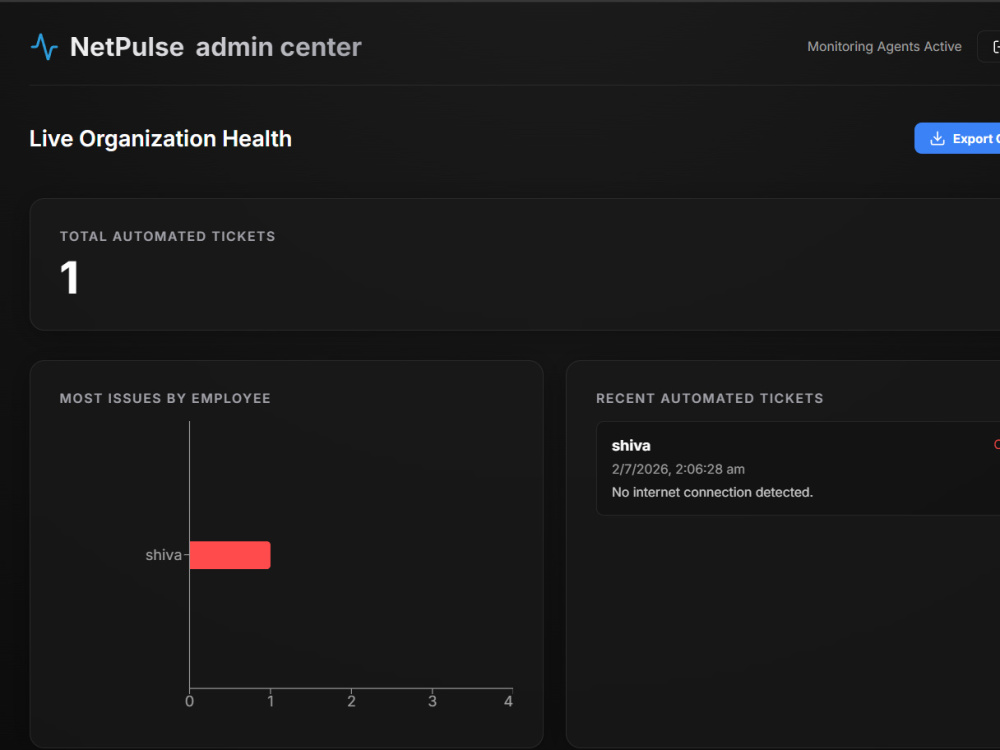Click the Live Organization Health heading
This screenshot has height=750, width=1000.
point(160,139)
